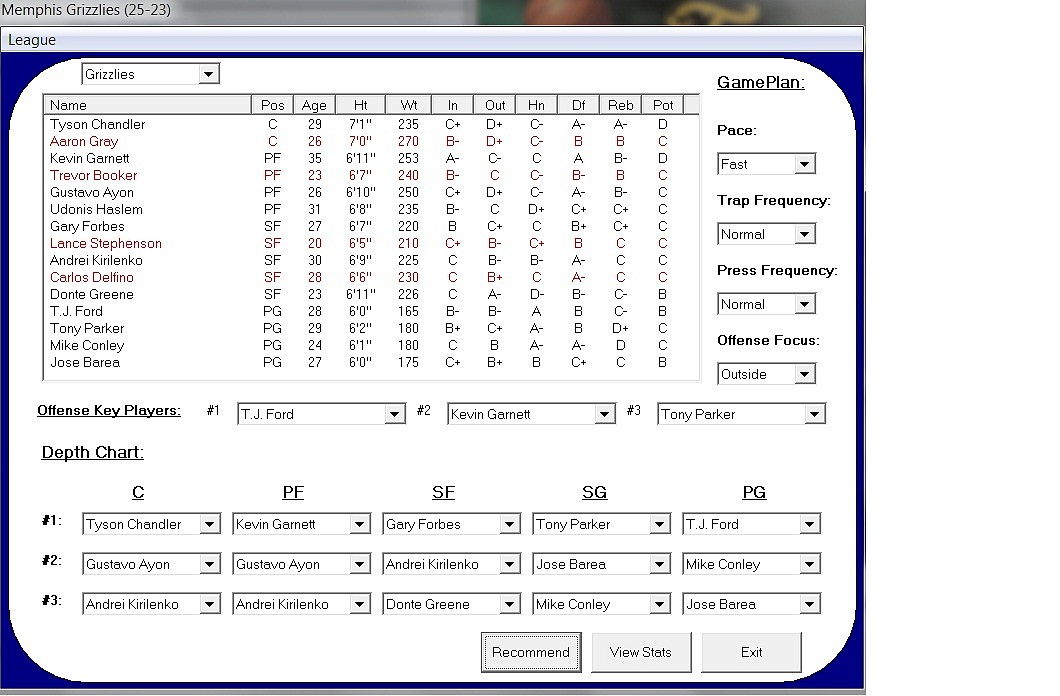Sort roster by Pos column header

(272, 105)
